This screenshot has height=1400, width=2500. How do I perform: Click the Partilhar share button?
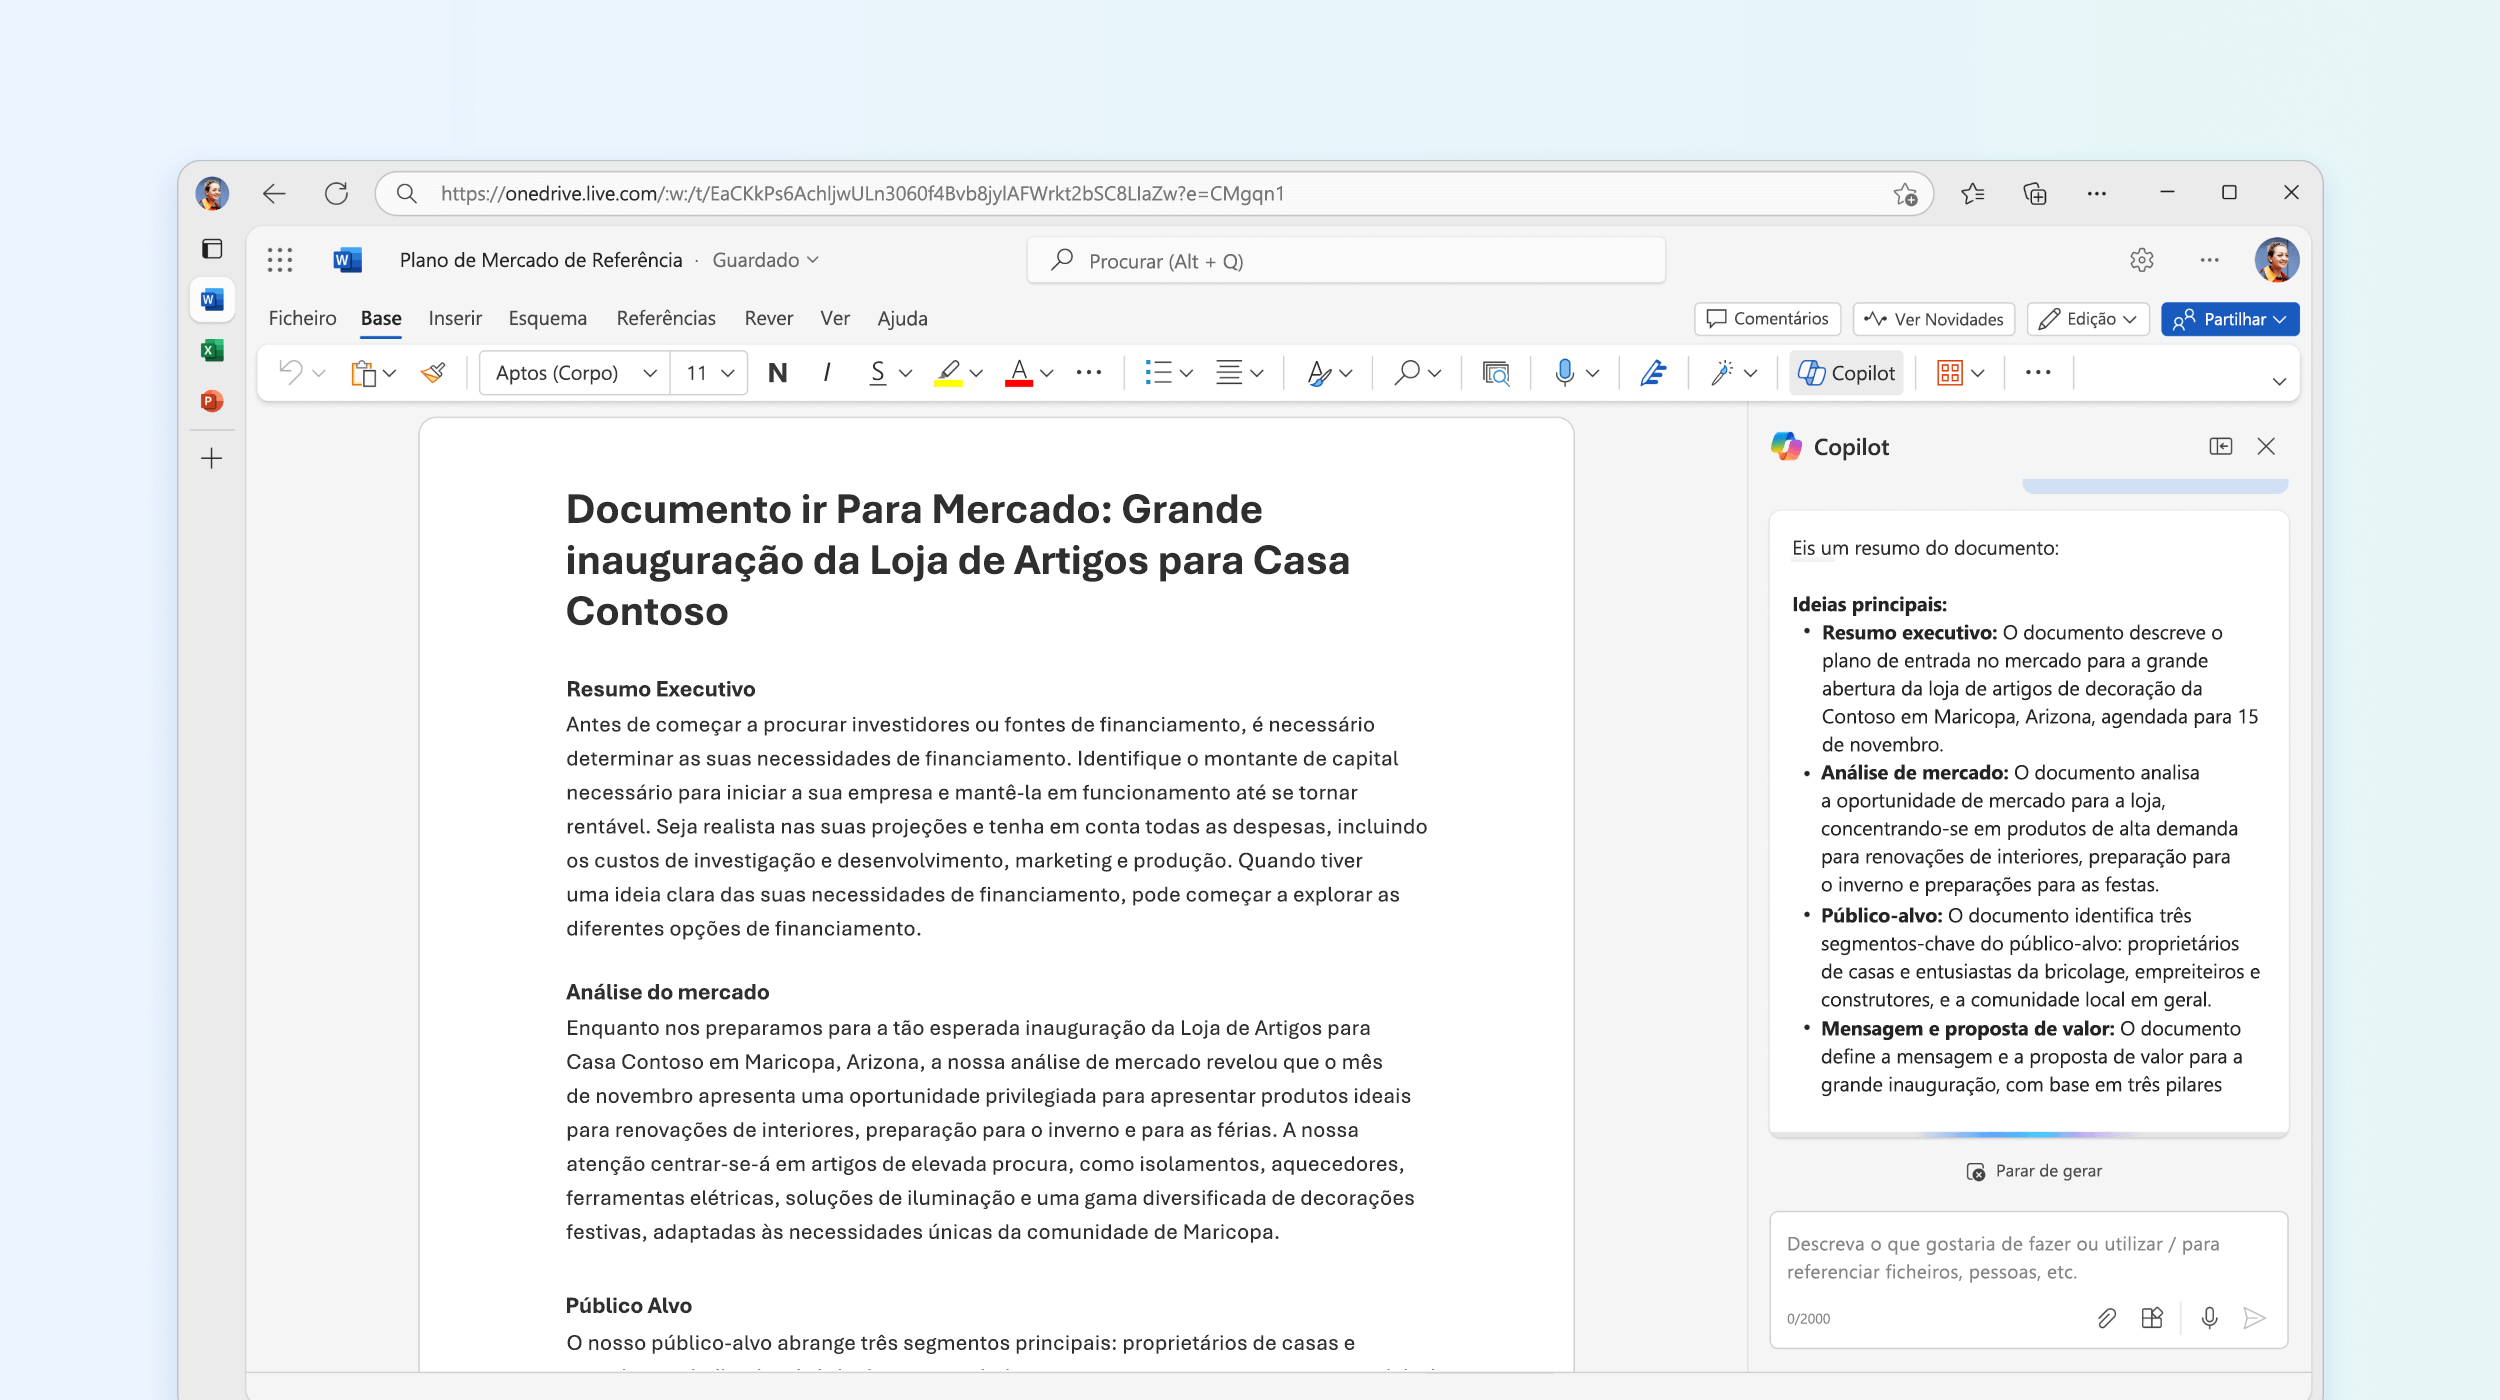coord(2230,319)
